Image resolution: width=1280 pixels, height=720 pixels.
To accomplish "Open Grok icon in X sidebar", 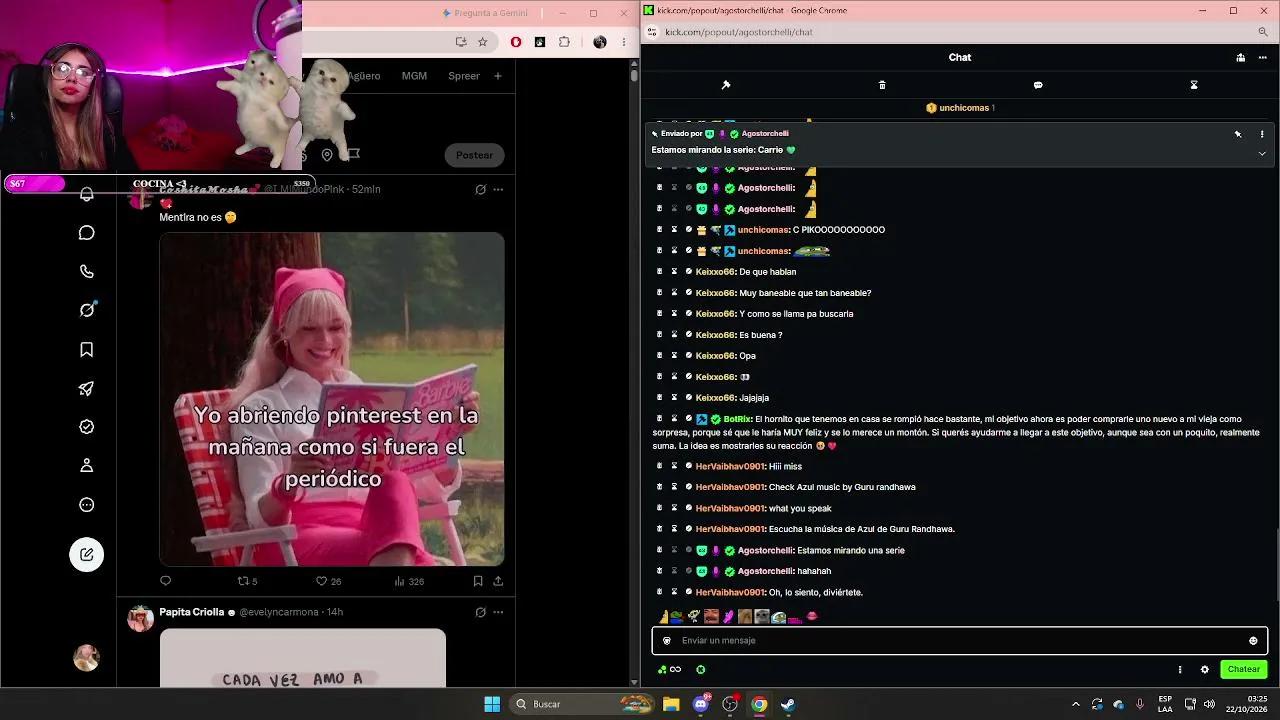I will (87, 310).
